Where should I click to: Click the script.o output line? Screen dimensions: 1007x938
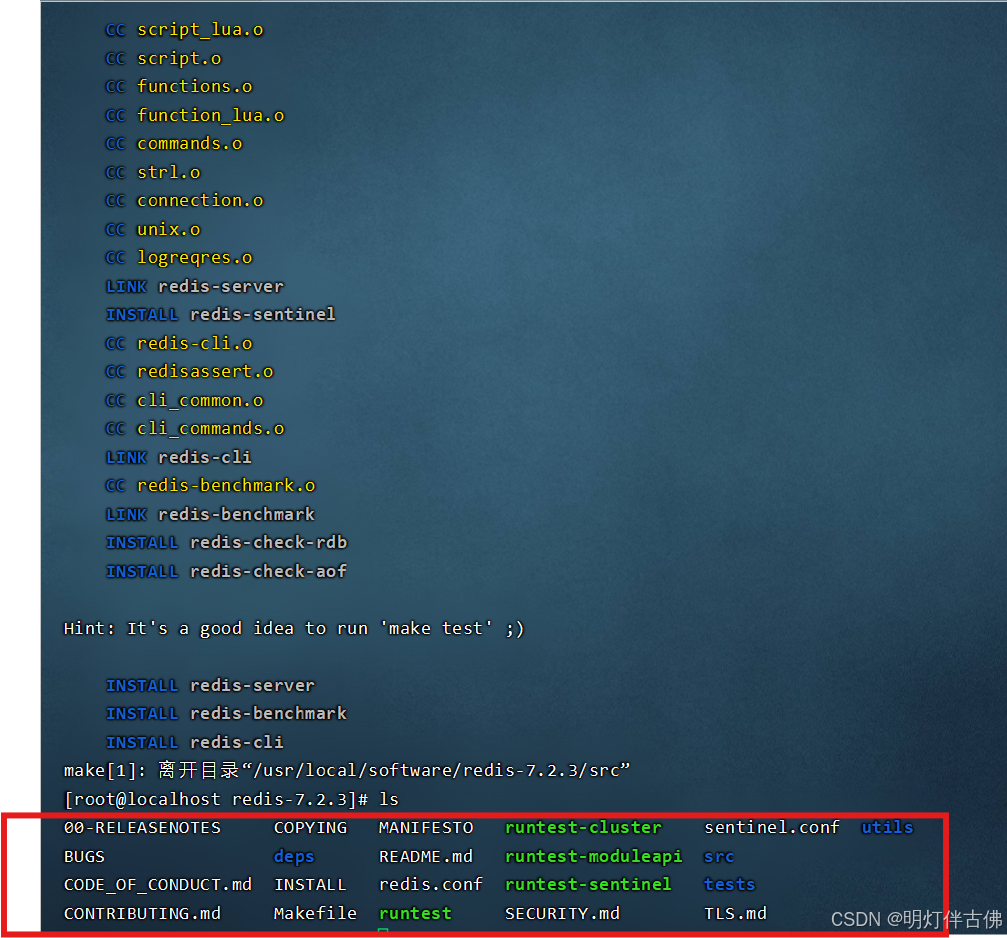163,58
